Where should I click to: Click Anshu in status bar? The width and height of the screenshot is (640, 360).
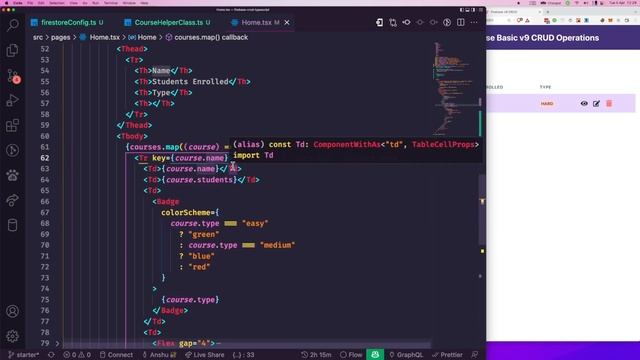click(x=159, y=355)
